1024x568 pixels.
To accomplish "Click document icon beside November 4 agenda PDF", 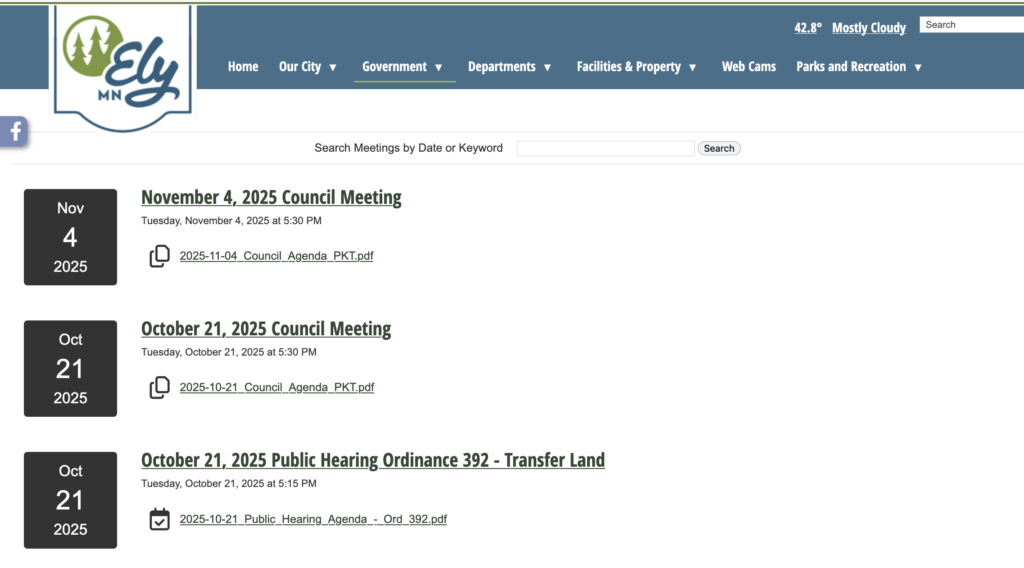I will 159,256.
